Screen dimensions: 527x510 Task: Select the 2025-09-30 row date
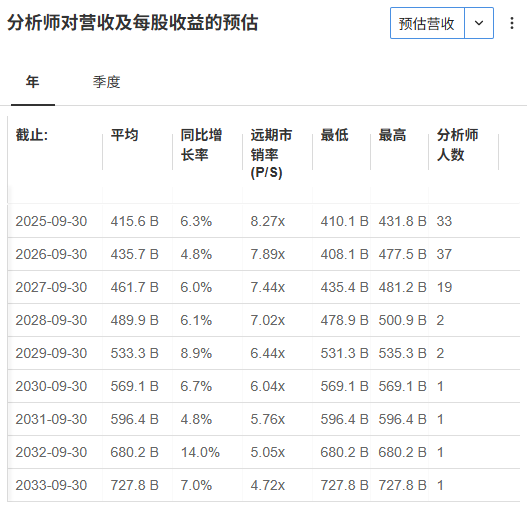[x=51, y=221]
